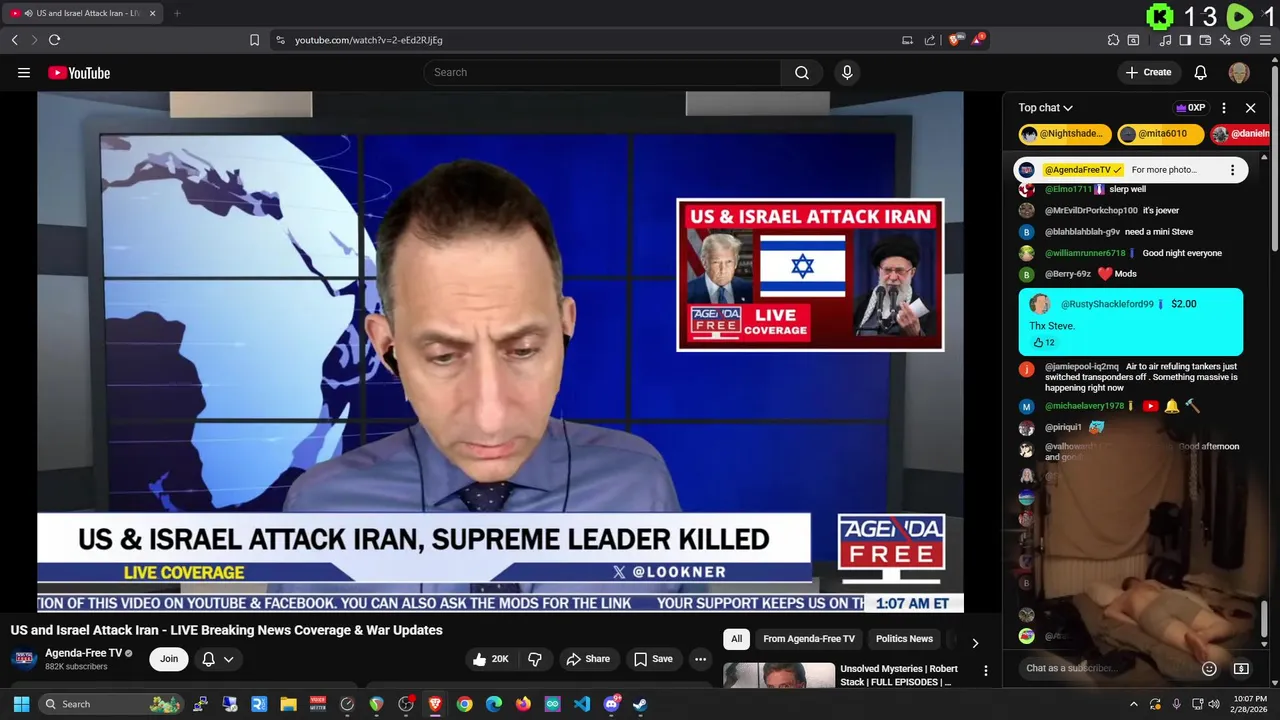This screenshot has width=1280, height=720.
Task: Click the share page arrow icon
Action: pyautogui.click(x=930, y=40)
